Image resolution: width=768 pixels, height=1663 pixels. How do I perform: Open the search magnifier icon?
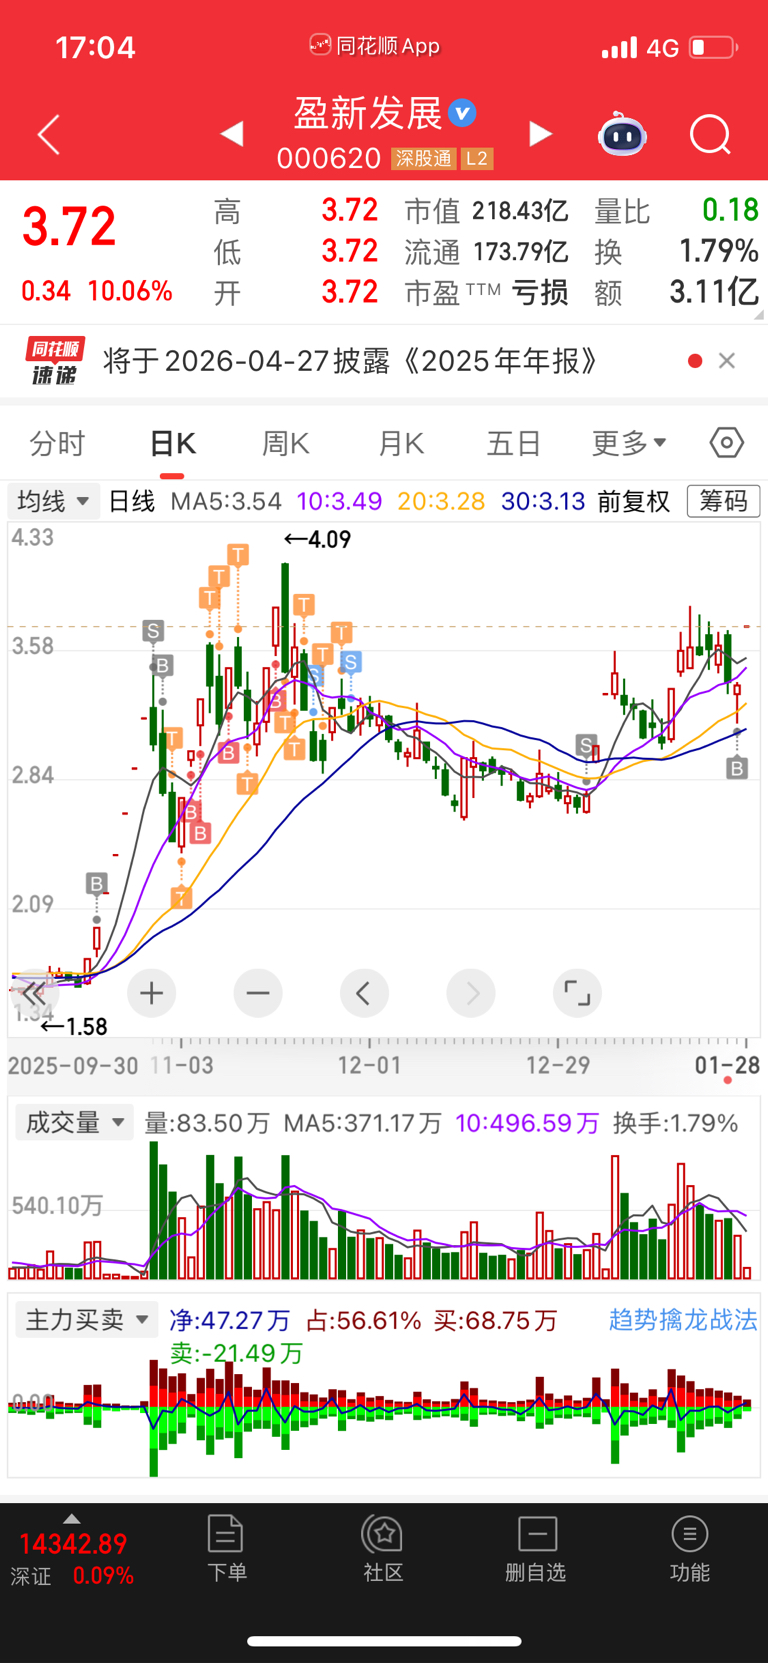(710, 135)
